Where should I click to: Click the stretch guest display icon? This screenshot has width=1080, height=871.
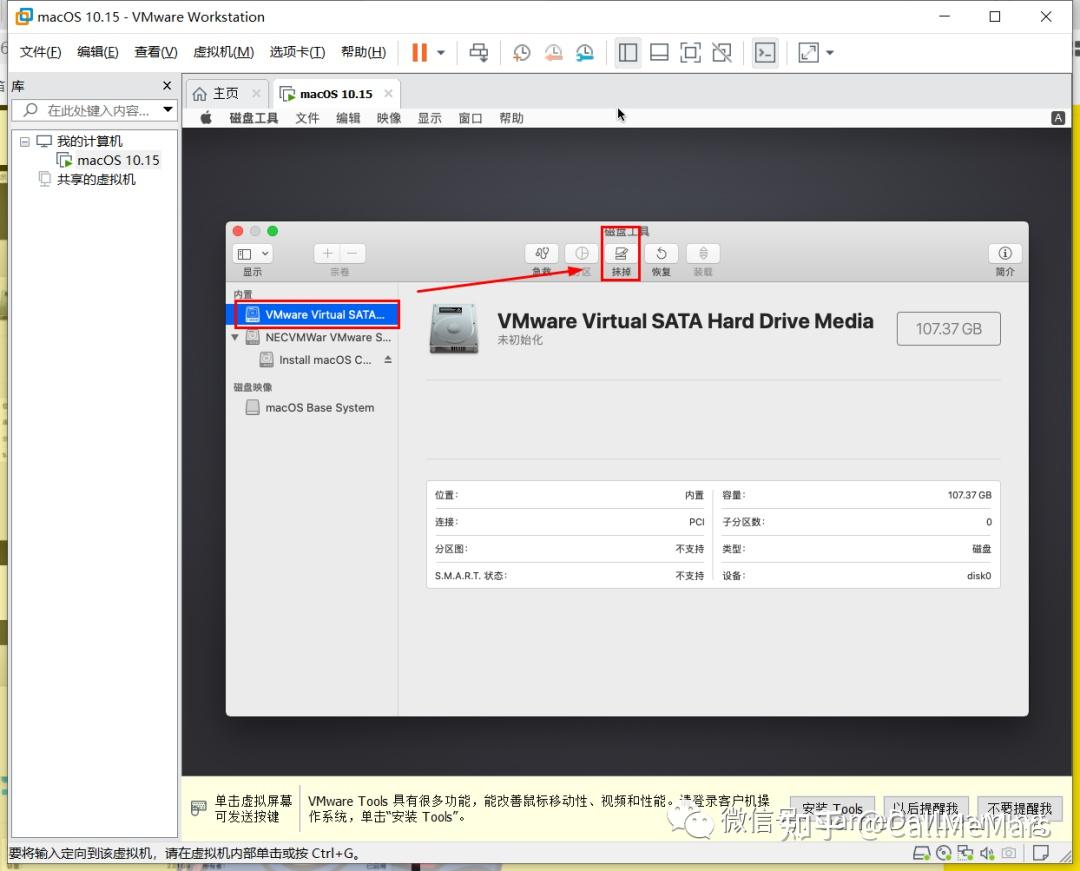coord(808,52)
